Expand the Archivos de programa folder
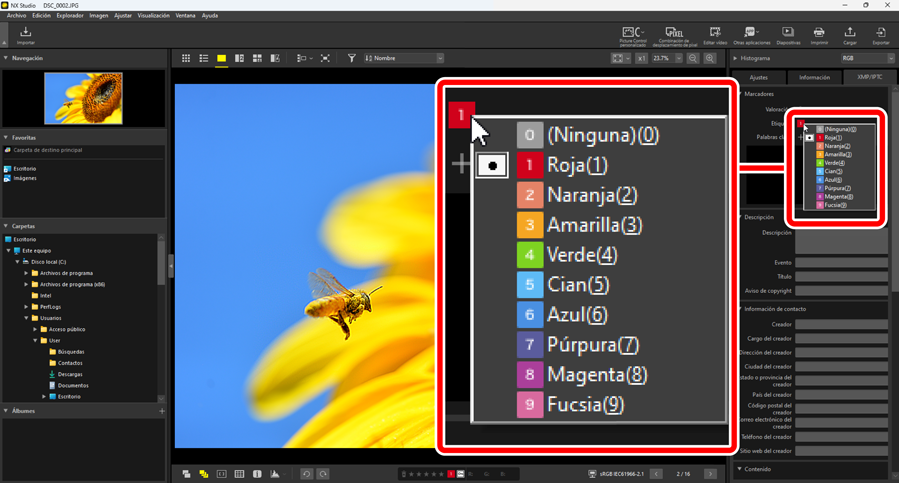899x483 pixels. [27, 273]
